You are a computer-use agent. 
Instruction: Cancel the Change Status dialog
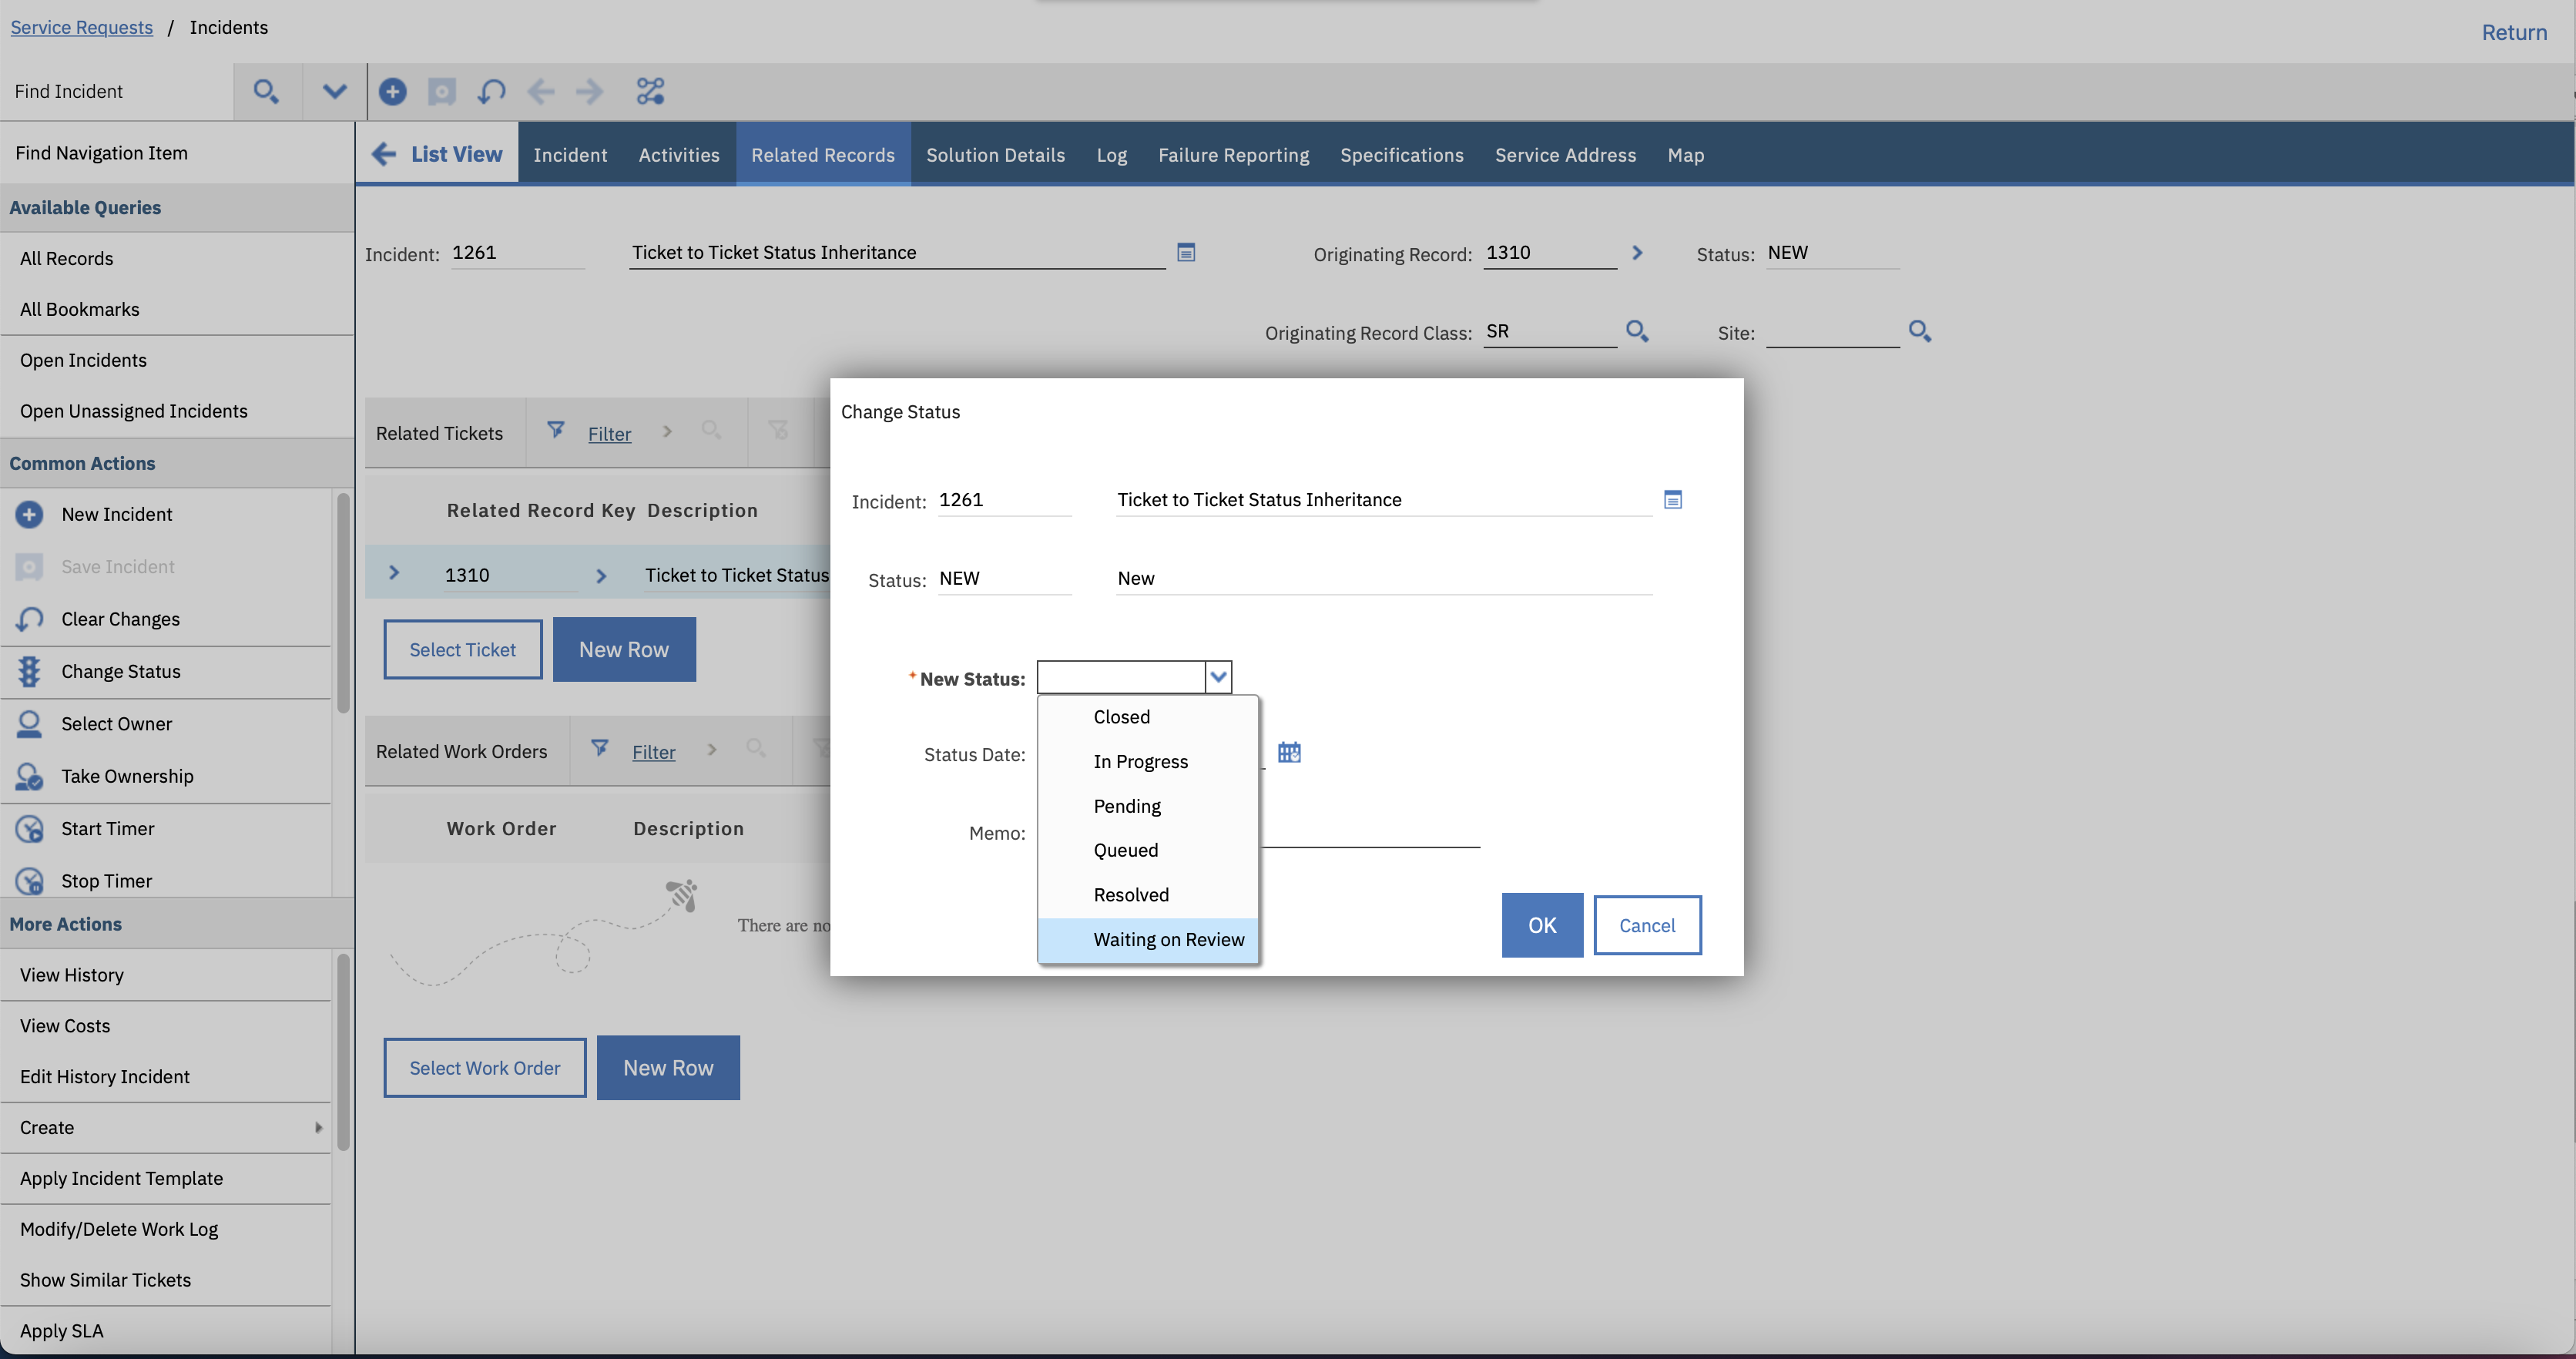pyautogui.click(x=1646, y=925)
